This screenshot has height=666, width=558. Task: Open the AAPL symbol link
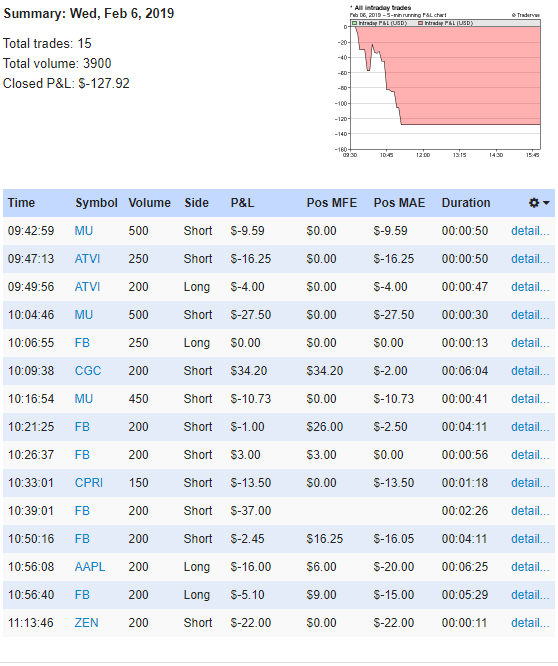90,567
